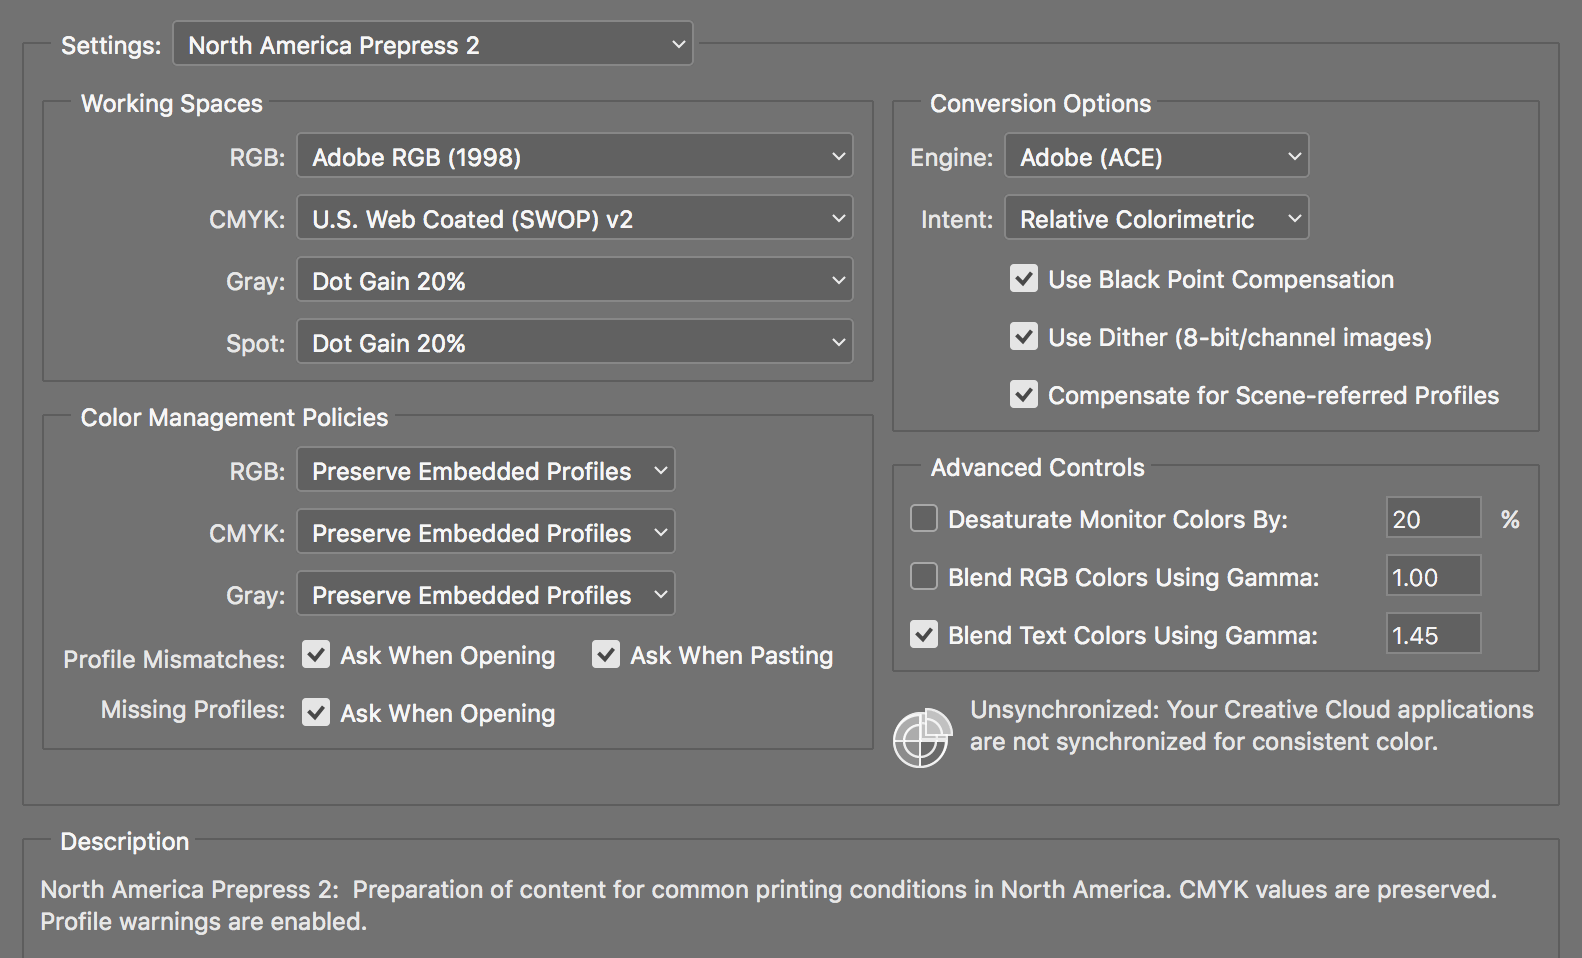Open the Settings preset dropdown
The height and width of the screenshot is (958, 1582).
click(432, 43)
